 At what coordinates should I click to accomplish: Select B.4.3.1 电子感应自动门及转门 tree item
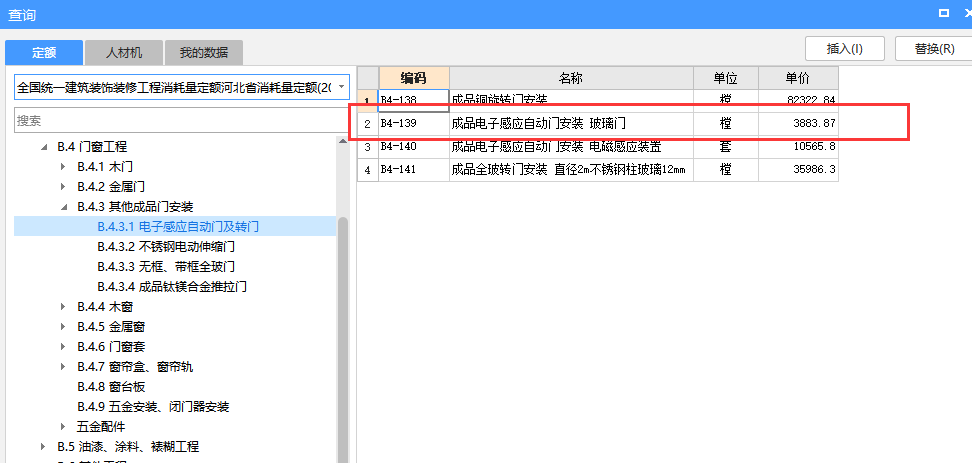pyautogui.click(x=178, y=227)
